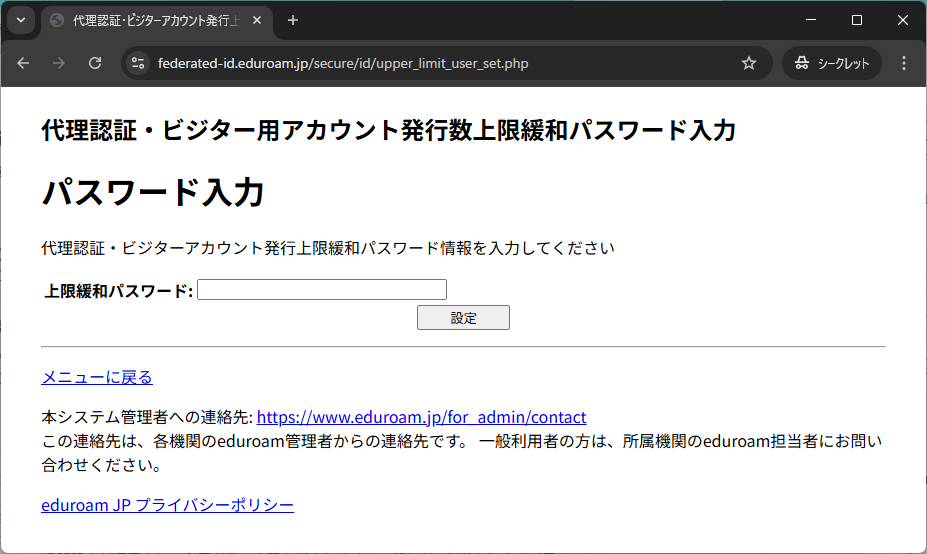Maximize the browser window
The width and height of the screenshot is (927, 554).
pyautogui.click(x=857, y=20)
